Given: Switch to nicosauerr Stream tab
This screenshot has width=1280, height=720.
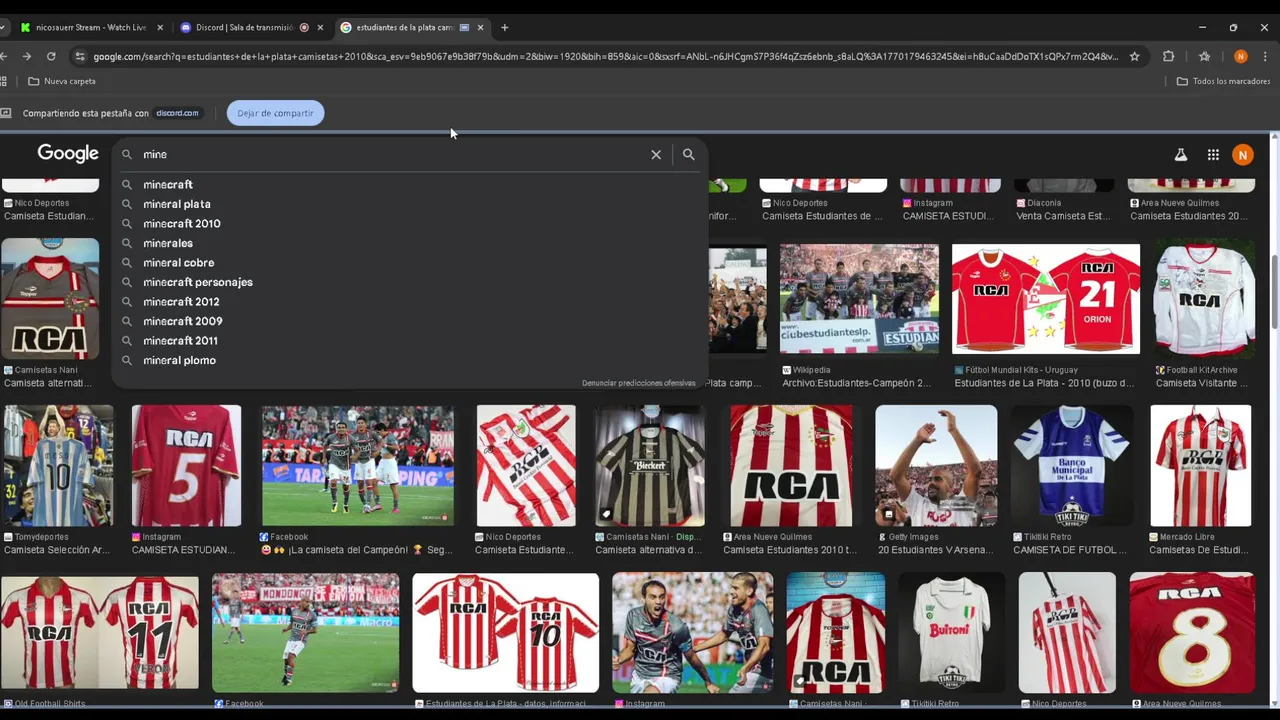Looking at the screenshot, I should (90, 28).
